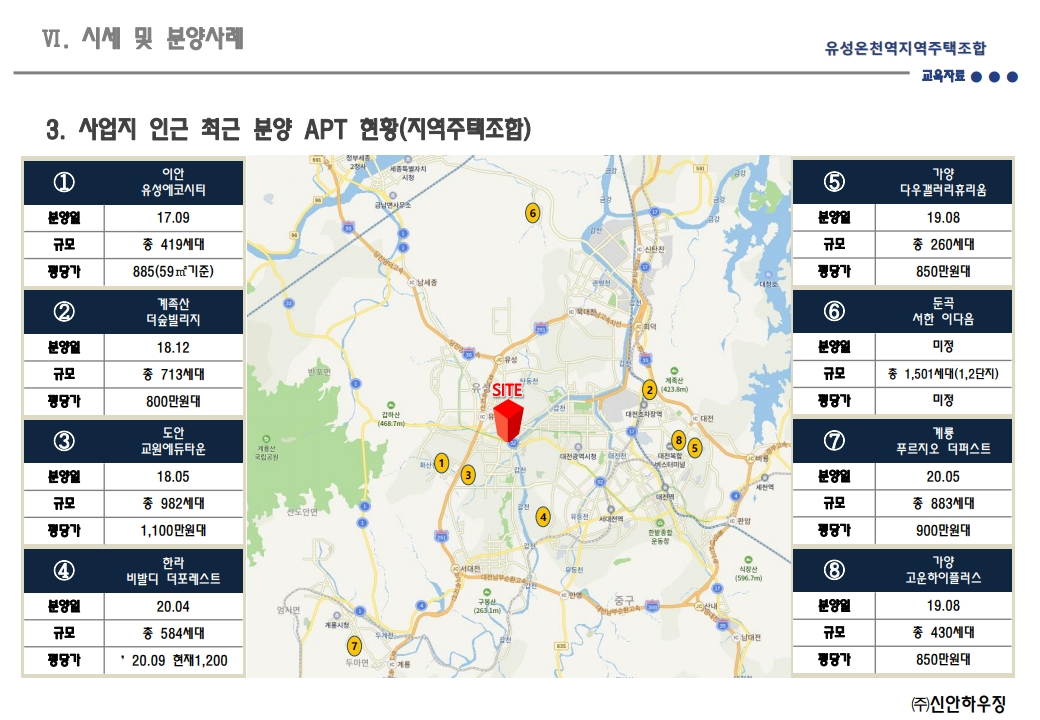Click the 이안 유성에코시티 header
The height and width of the screenshot is (720, 1040).
173,182
